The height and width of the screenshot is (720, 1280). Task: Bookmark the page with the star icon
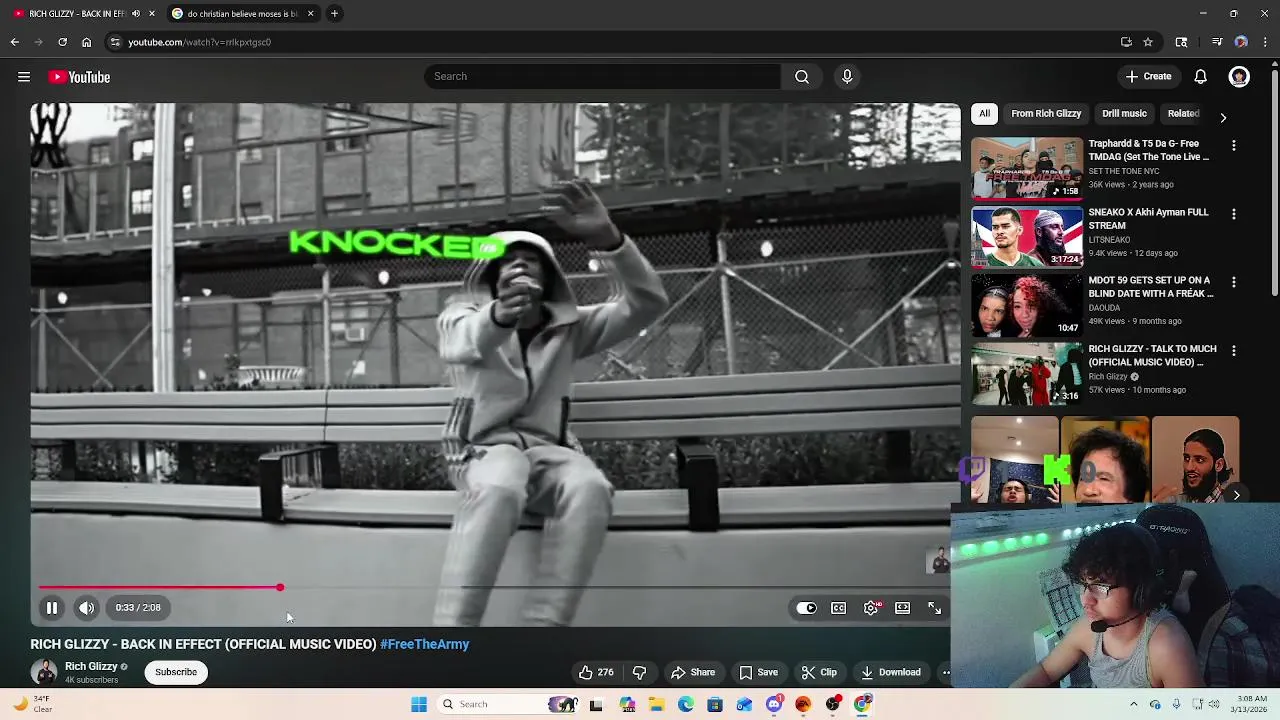1148,42
